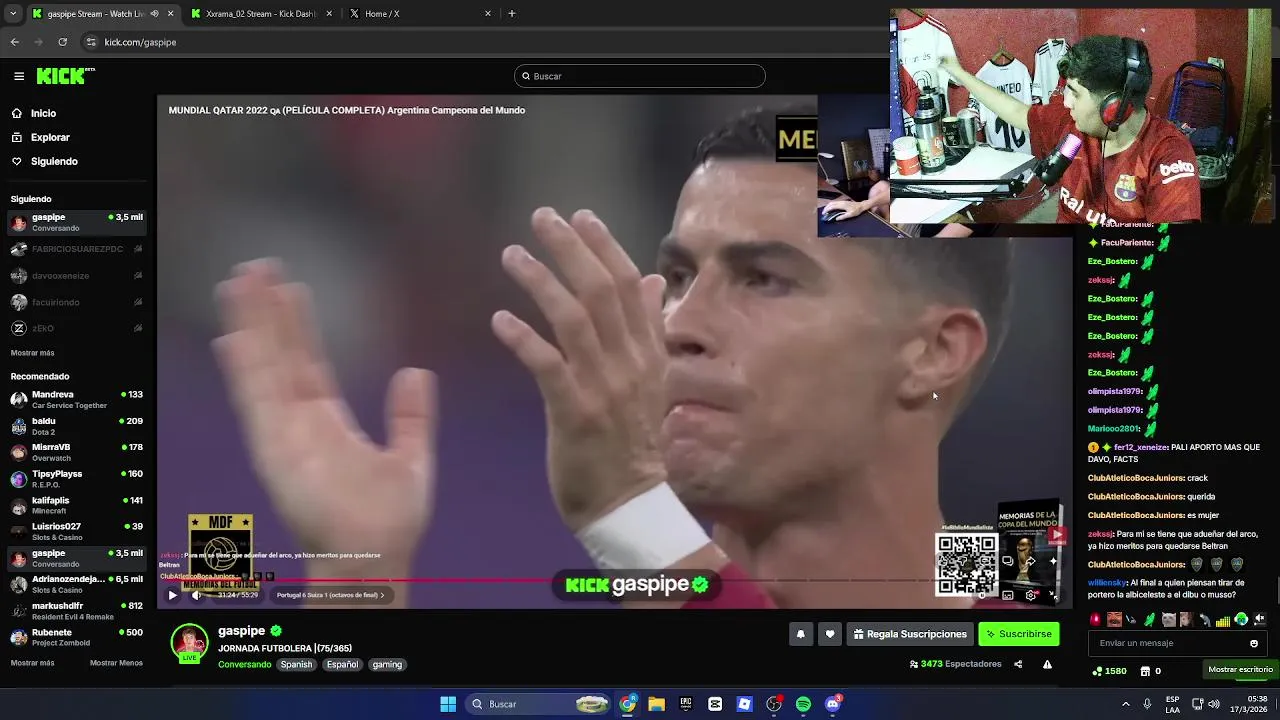This screenshot has width=1280, height=720.
Task: Insert the white cat emote
Action: point(1169,620)
